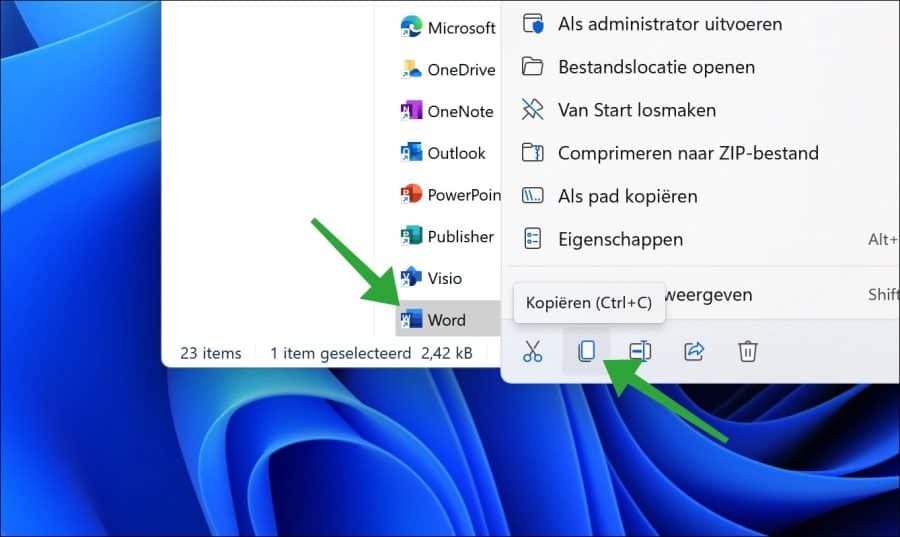Screen dimensions: 900x537
Task: Click the Rename icon
Action: tap(640, 351)
